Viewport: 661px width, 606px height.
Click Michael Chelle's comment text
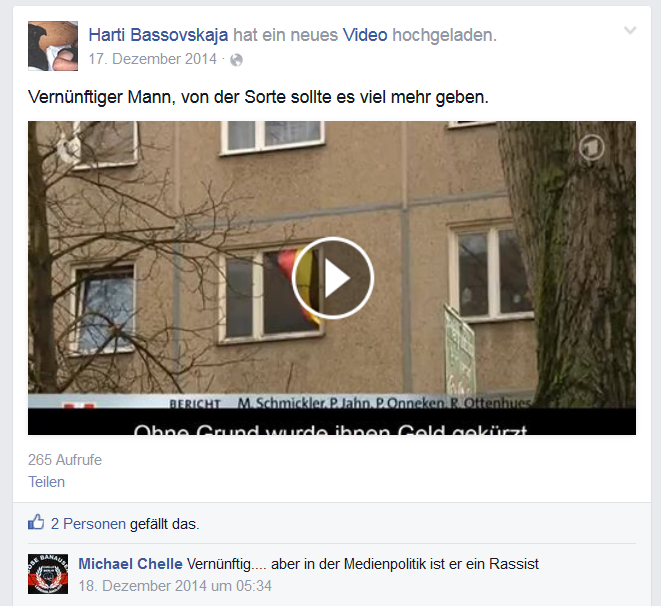pyautogui.click(x=363, y=564)
